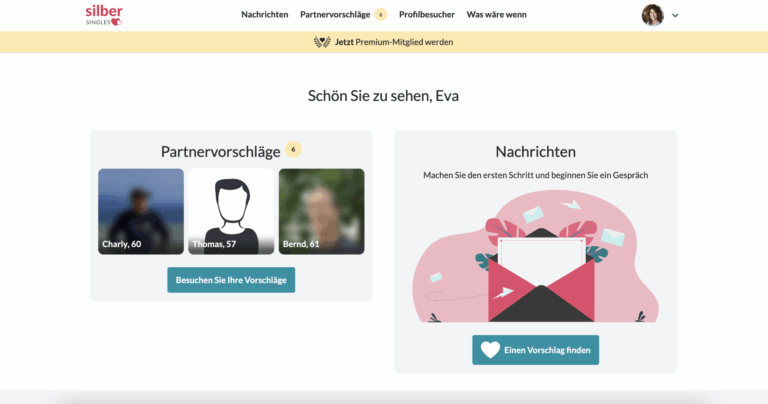This screenshot has width=768, height=404.
Task: Open the Partnervorschläge card heading
Action: (220, 151)
